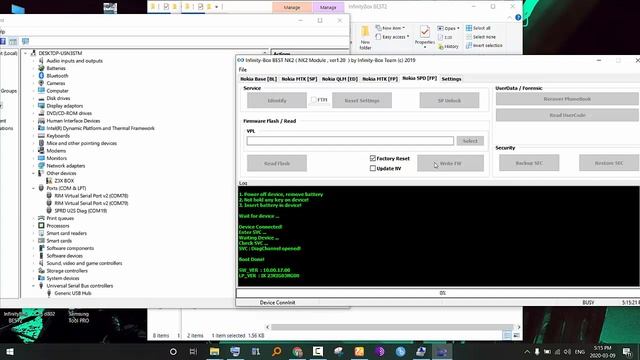Screen dimensions: 640x360
Task: Click the Generic USB Hub icon
Action: 49,293
